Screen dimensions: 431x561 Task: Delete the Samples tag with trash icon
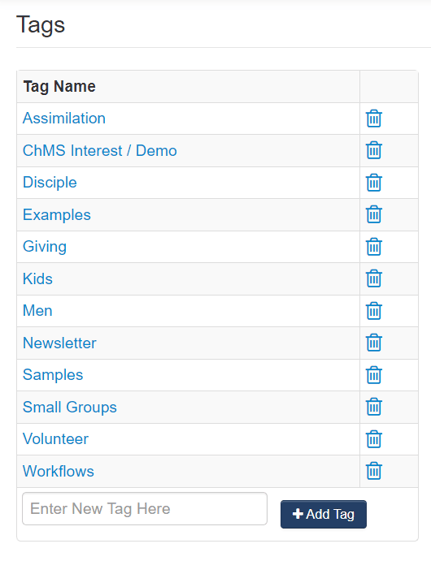(x=374, y=375)
